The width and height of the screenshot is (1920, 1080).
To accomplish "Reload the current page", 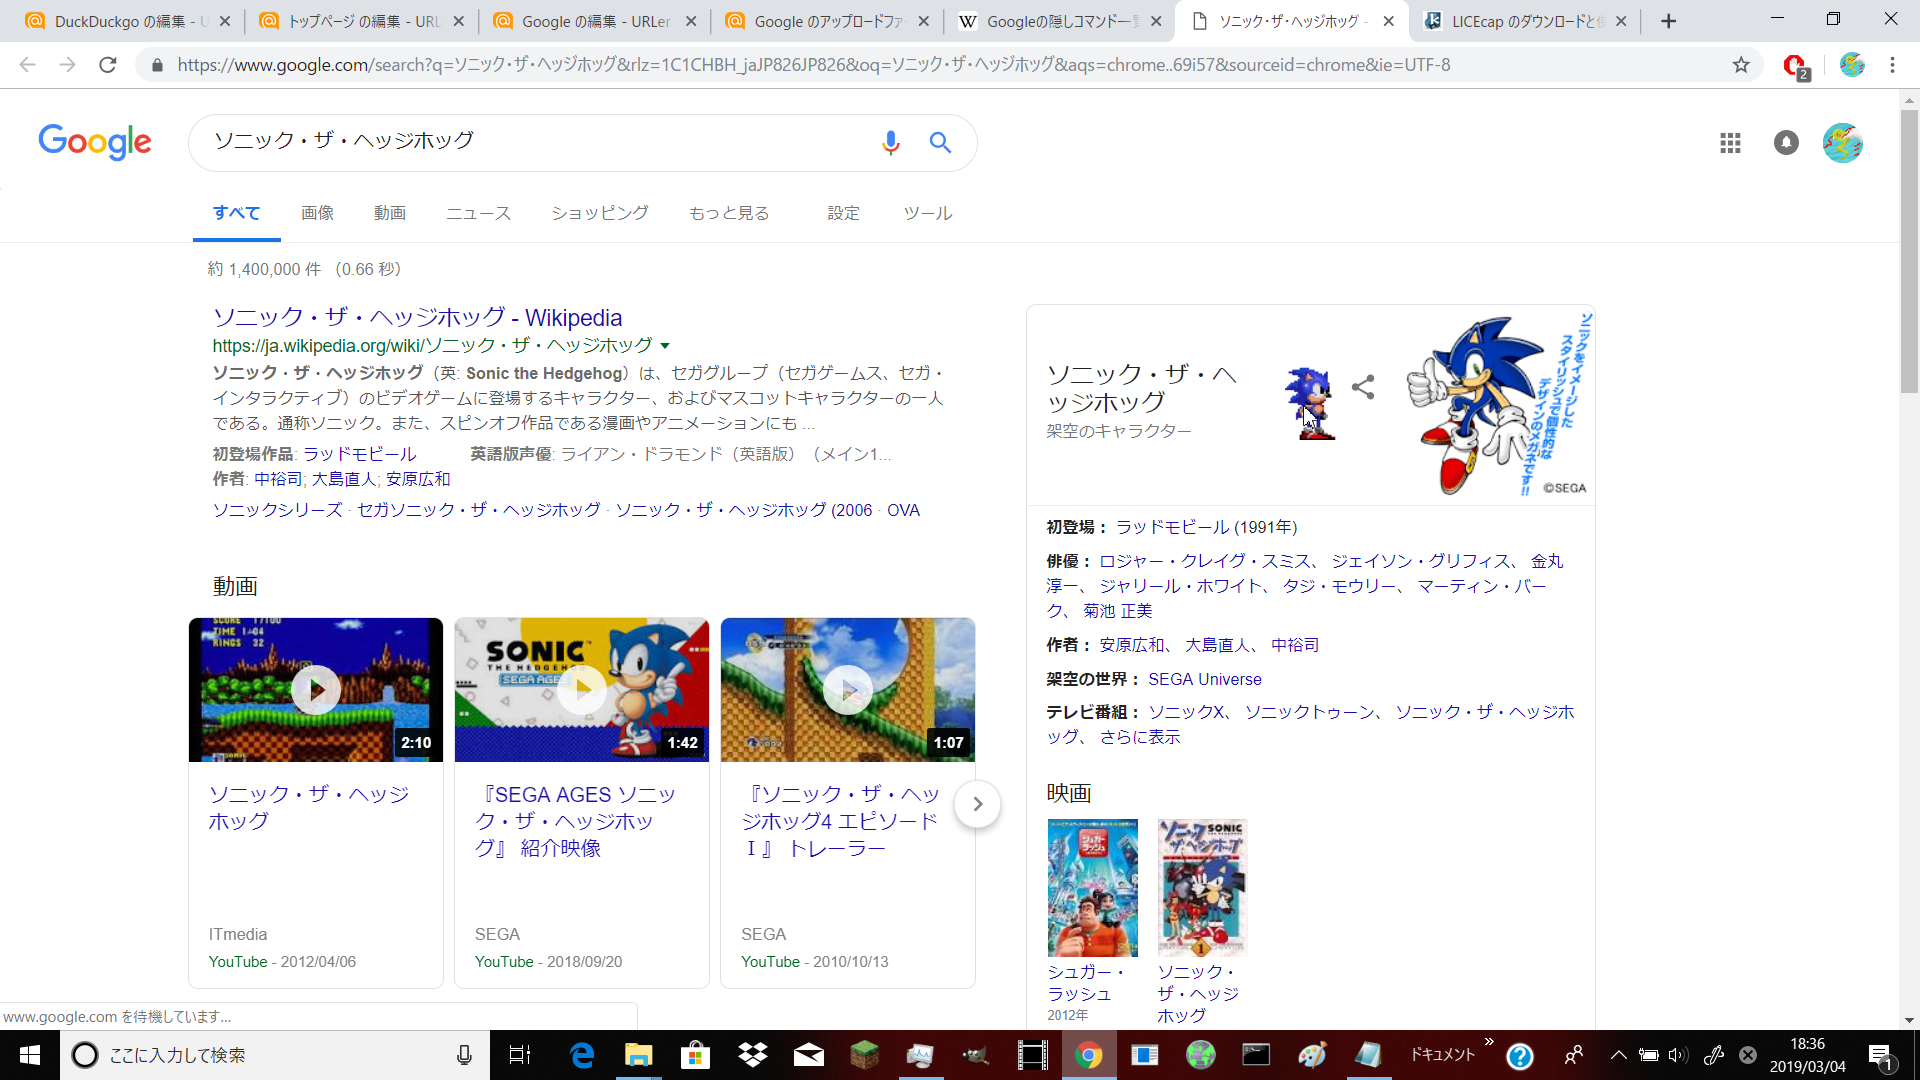I will coord(108,65).
